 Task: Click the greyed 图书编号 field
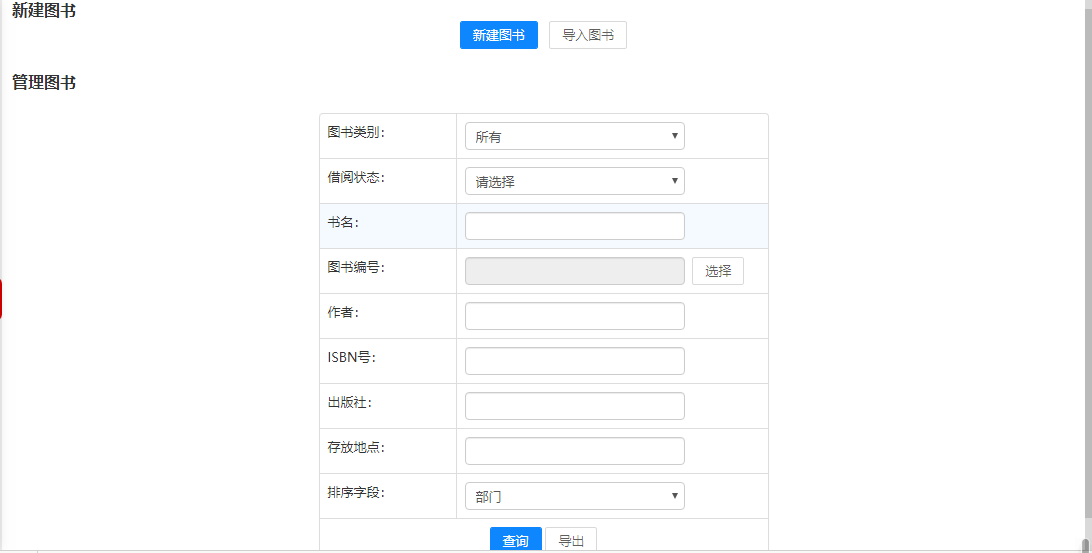(x=574, y=271)
